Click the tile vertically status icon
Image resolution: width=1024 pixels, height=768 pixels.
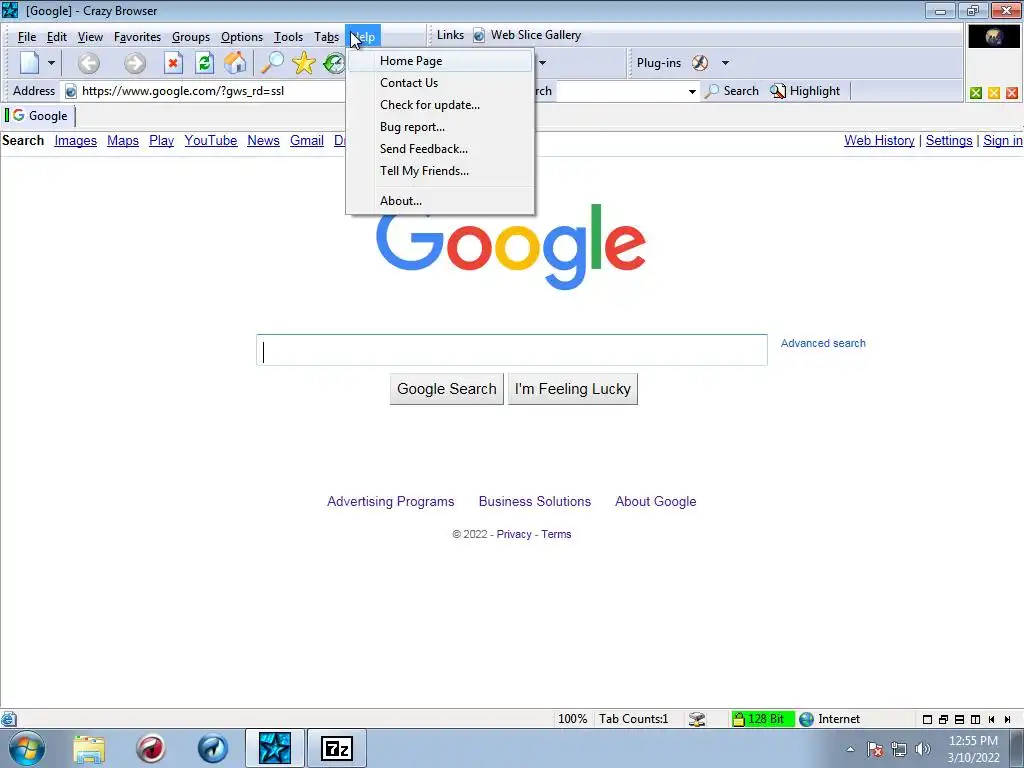coord(975,720)
